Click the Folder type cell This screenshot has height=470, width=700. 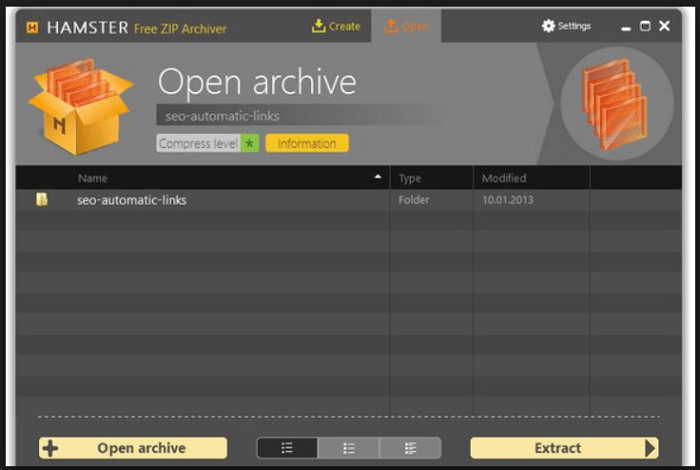413,200
